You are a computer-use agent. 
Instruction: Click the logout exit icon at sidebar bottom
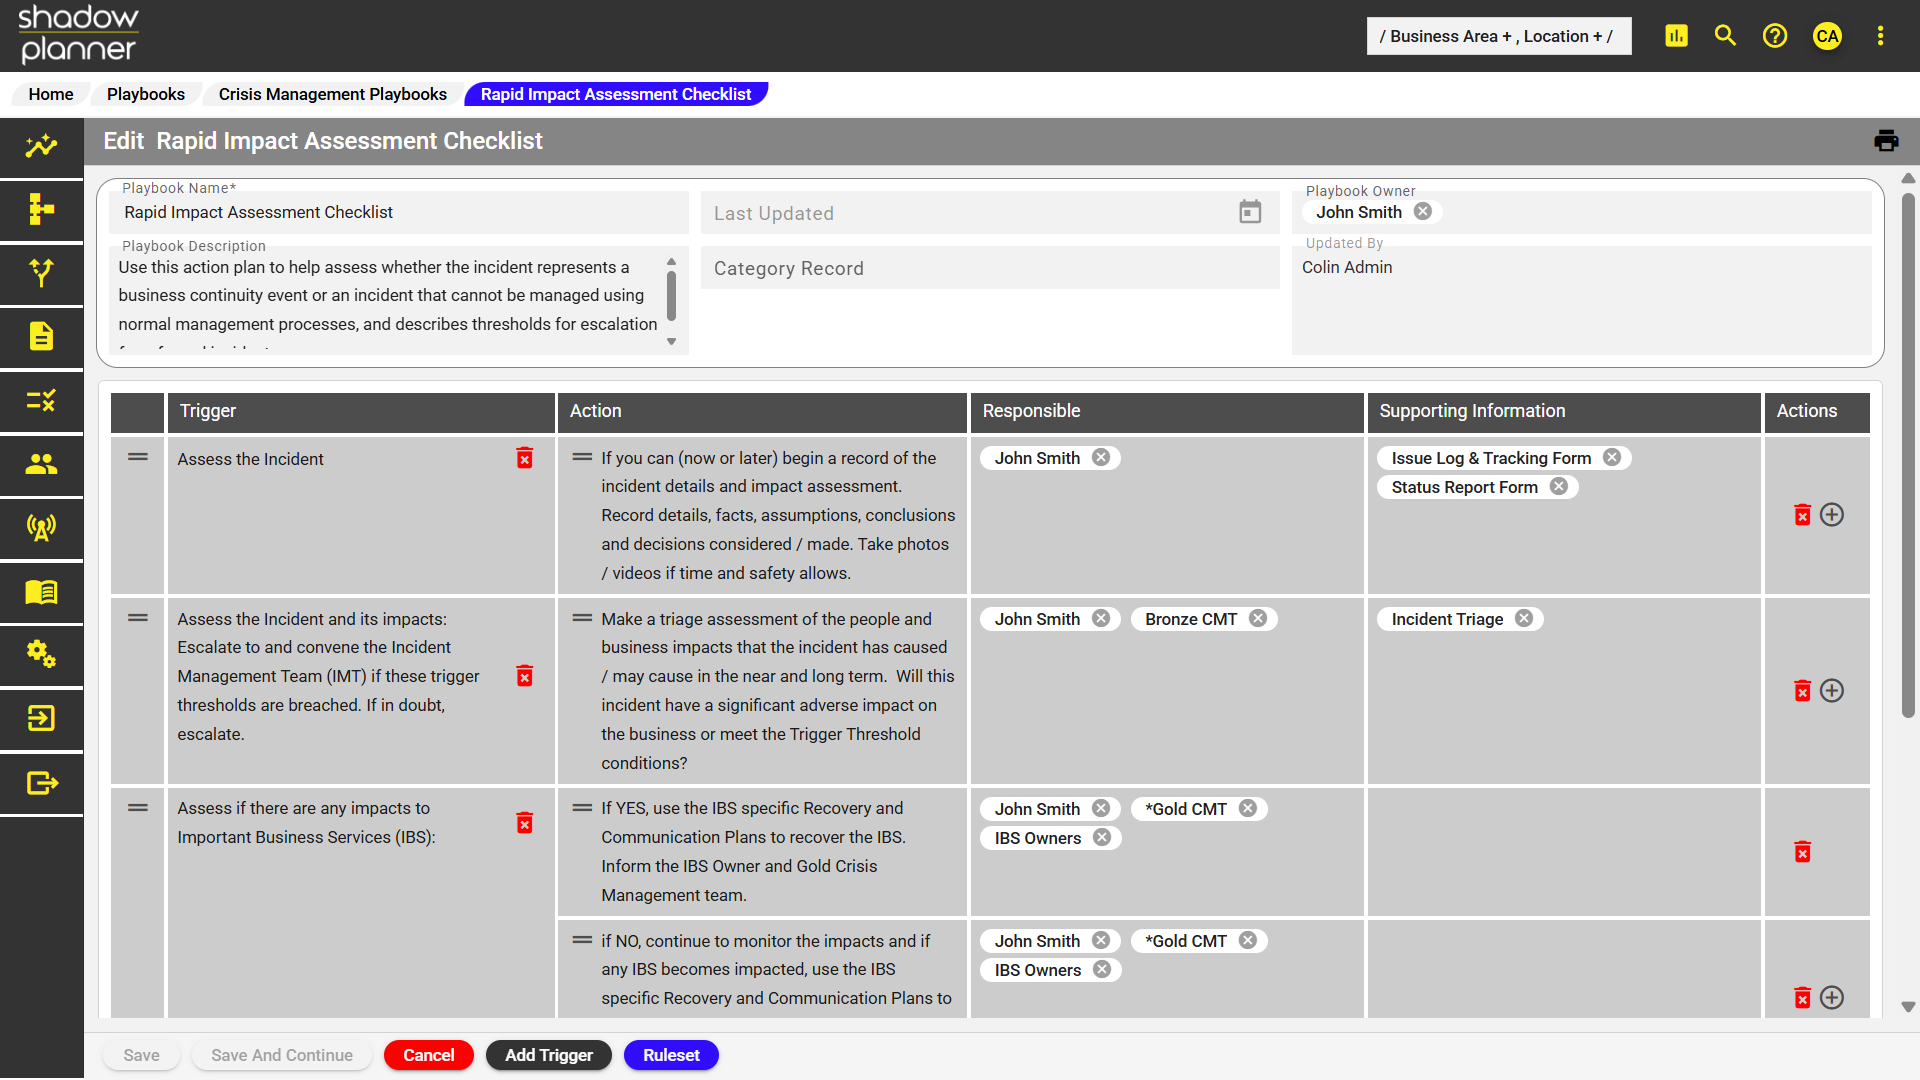pyautogui.click(x=40, y=783)
